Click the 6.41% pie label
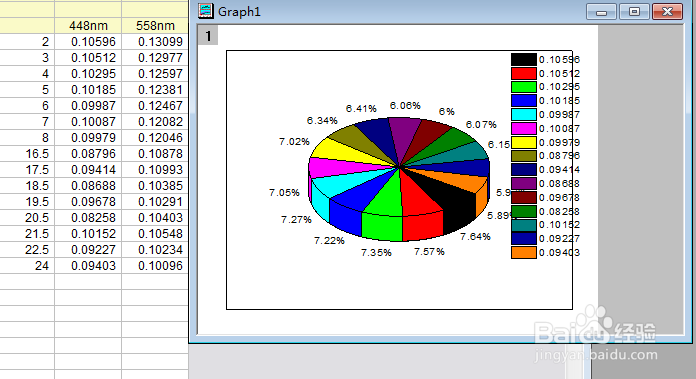This screenshot has width=696, height=379. coord(361,109)
